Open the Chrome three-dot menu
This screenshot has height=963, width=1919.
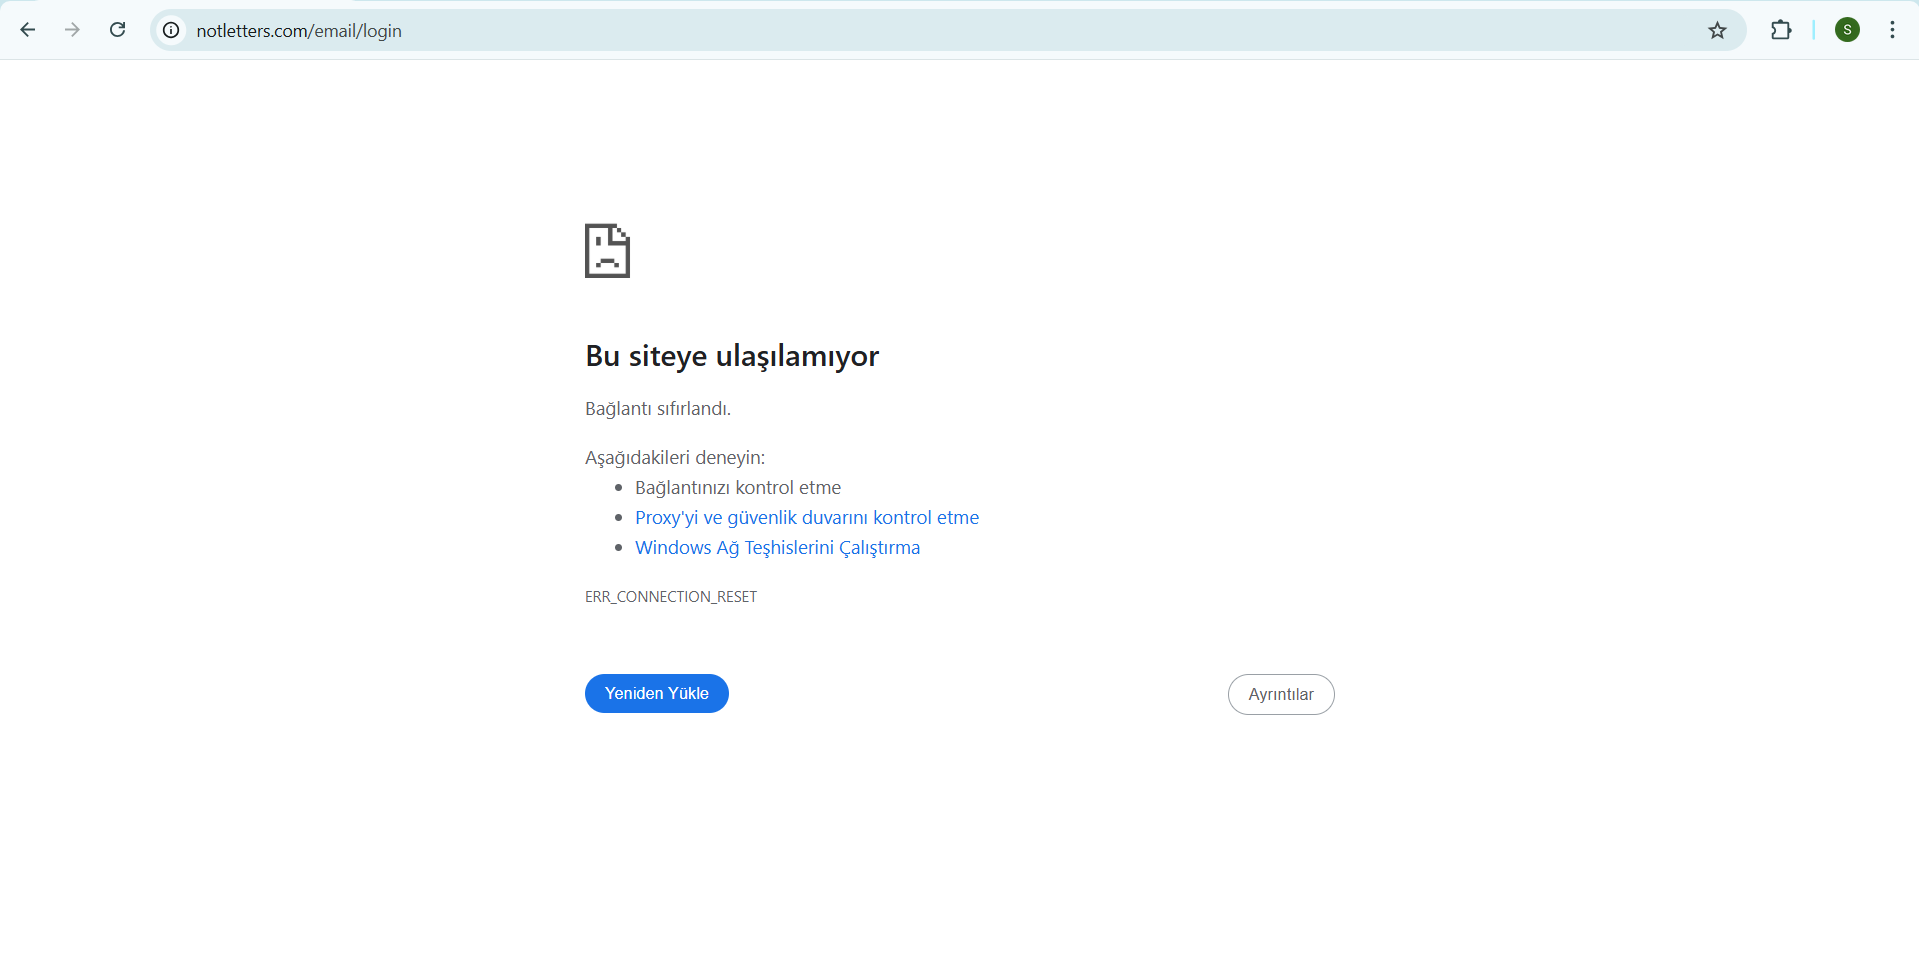(x=1892, y=30)
